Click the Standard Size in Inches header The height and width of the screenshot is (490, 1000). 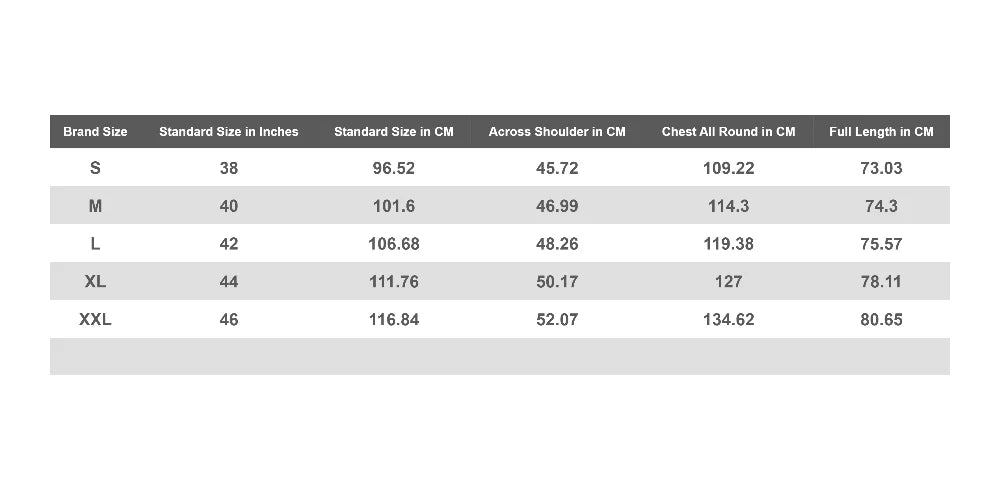tap(228, 131)
